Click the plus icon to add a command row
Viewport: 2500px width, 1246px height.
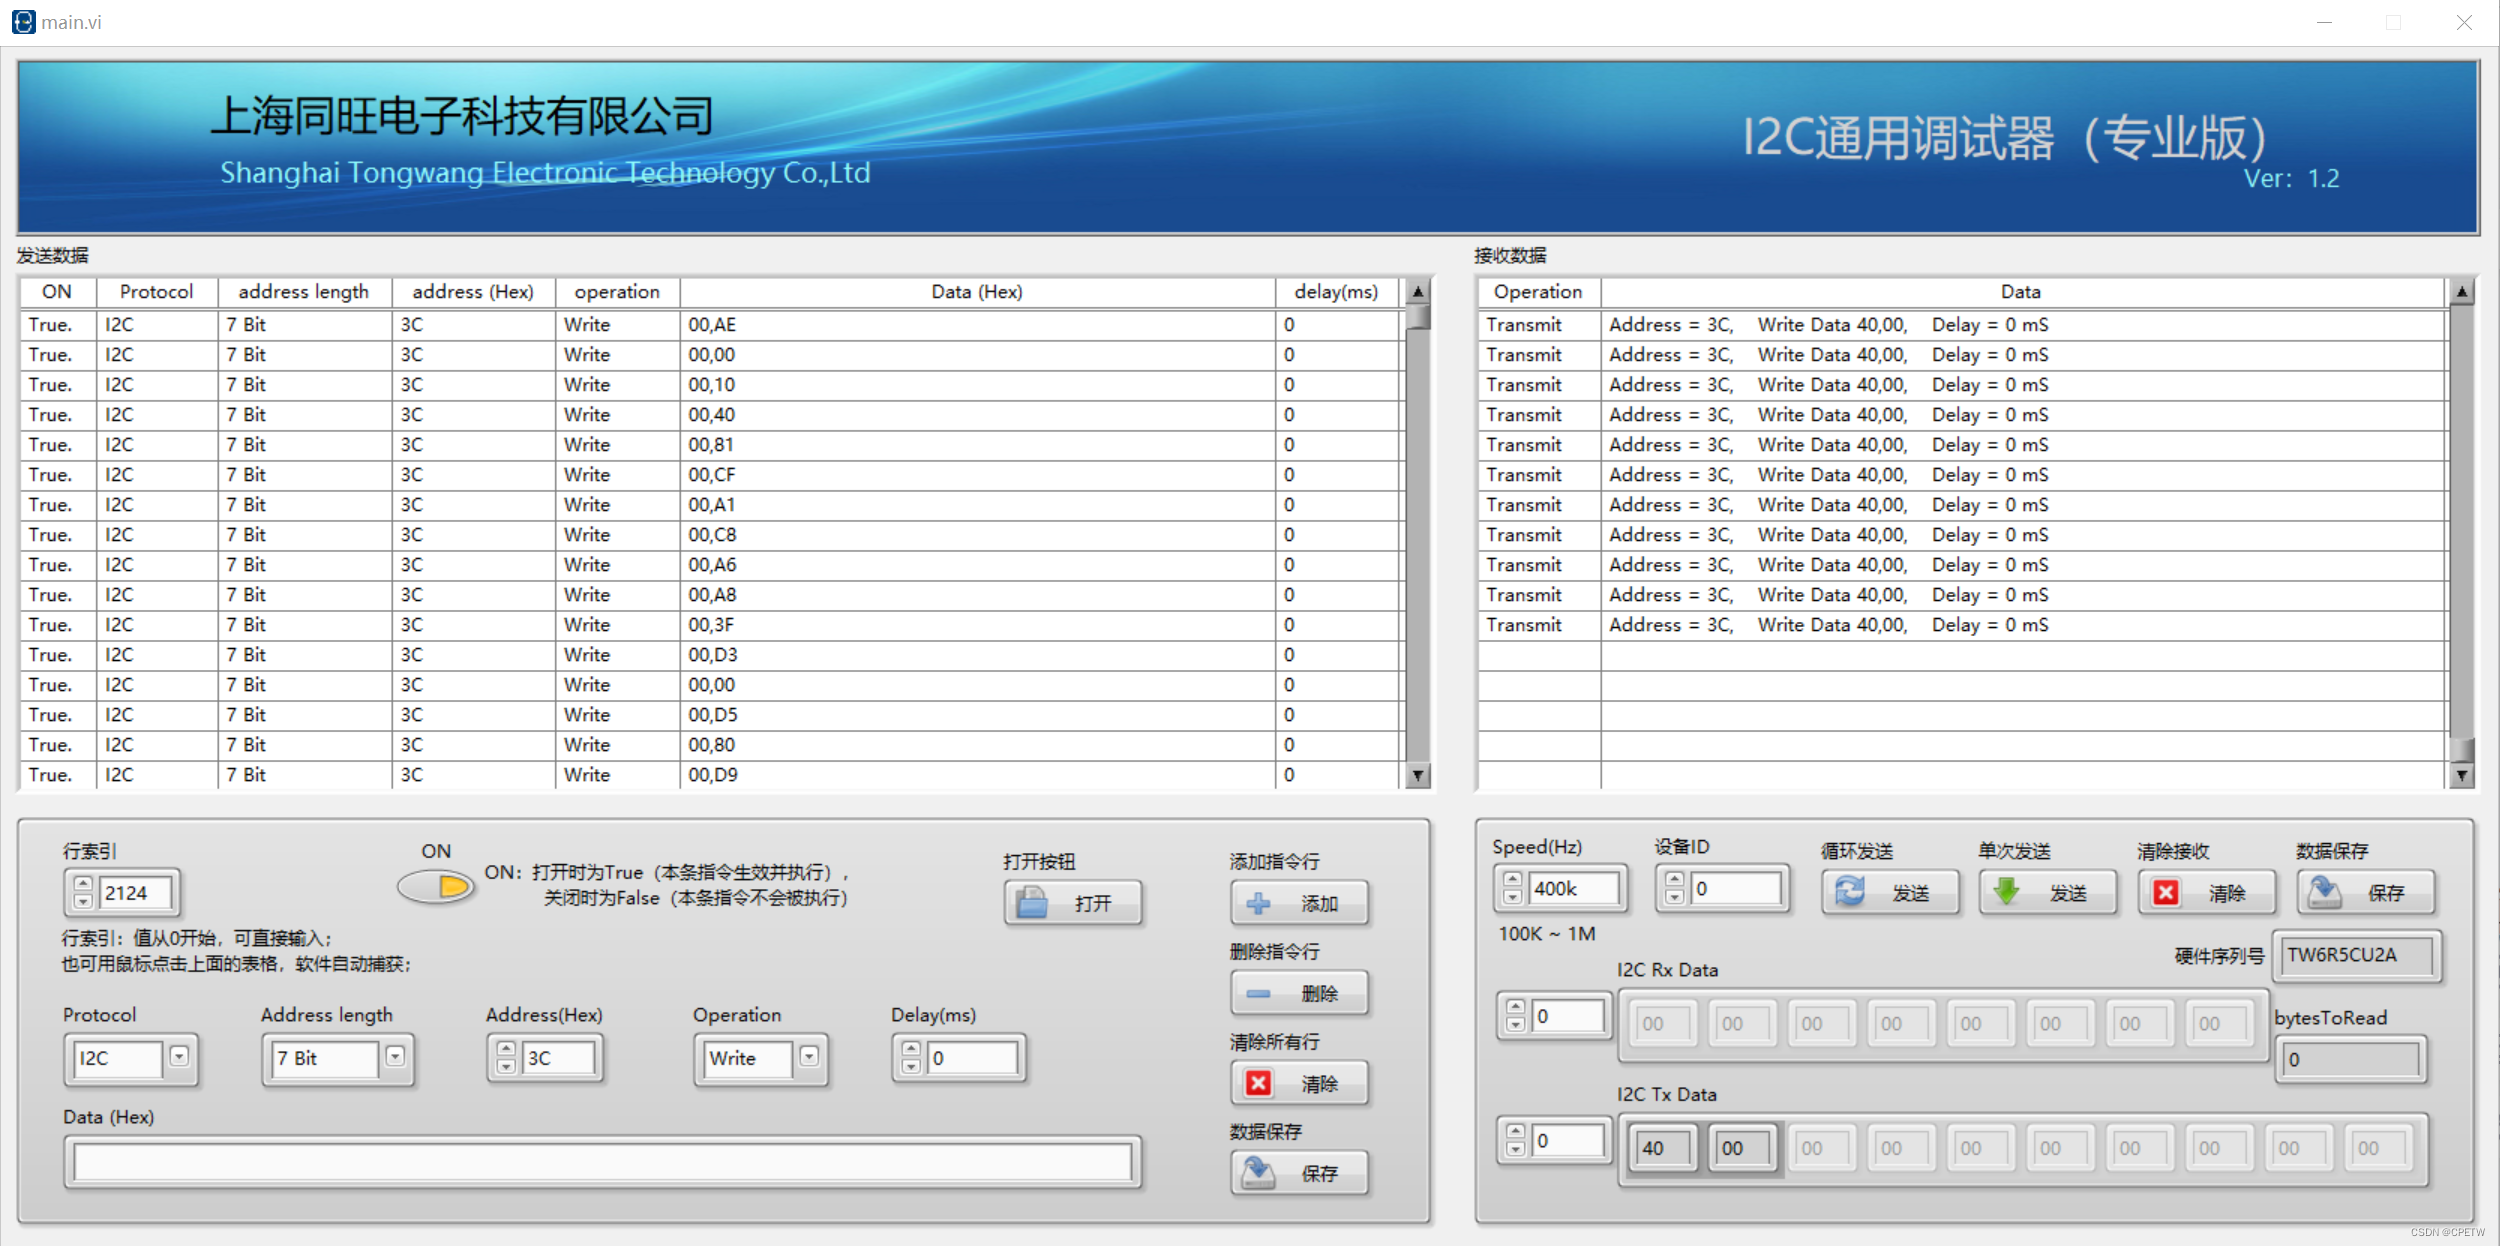coord(1258,903)
